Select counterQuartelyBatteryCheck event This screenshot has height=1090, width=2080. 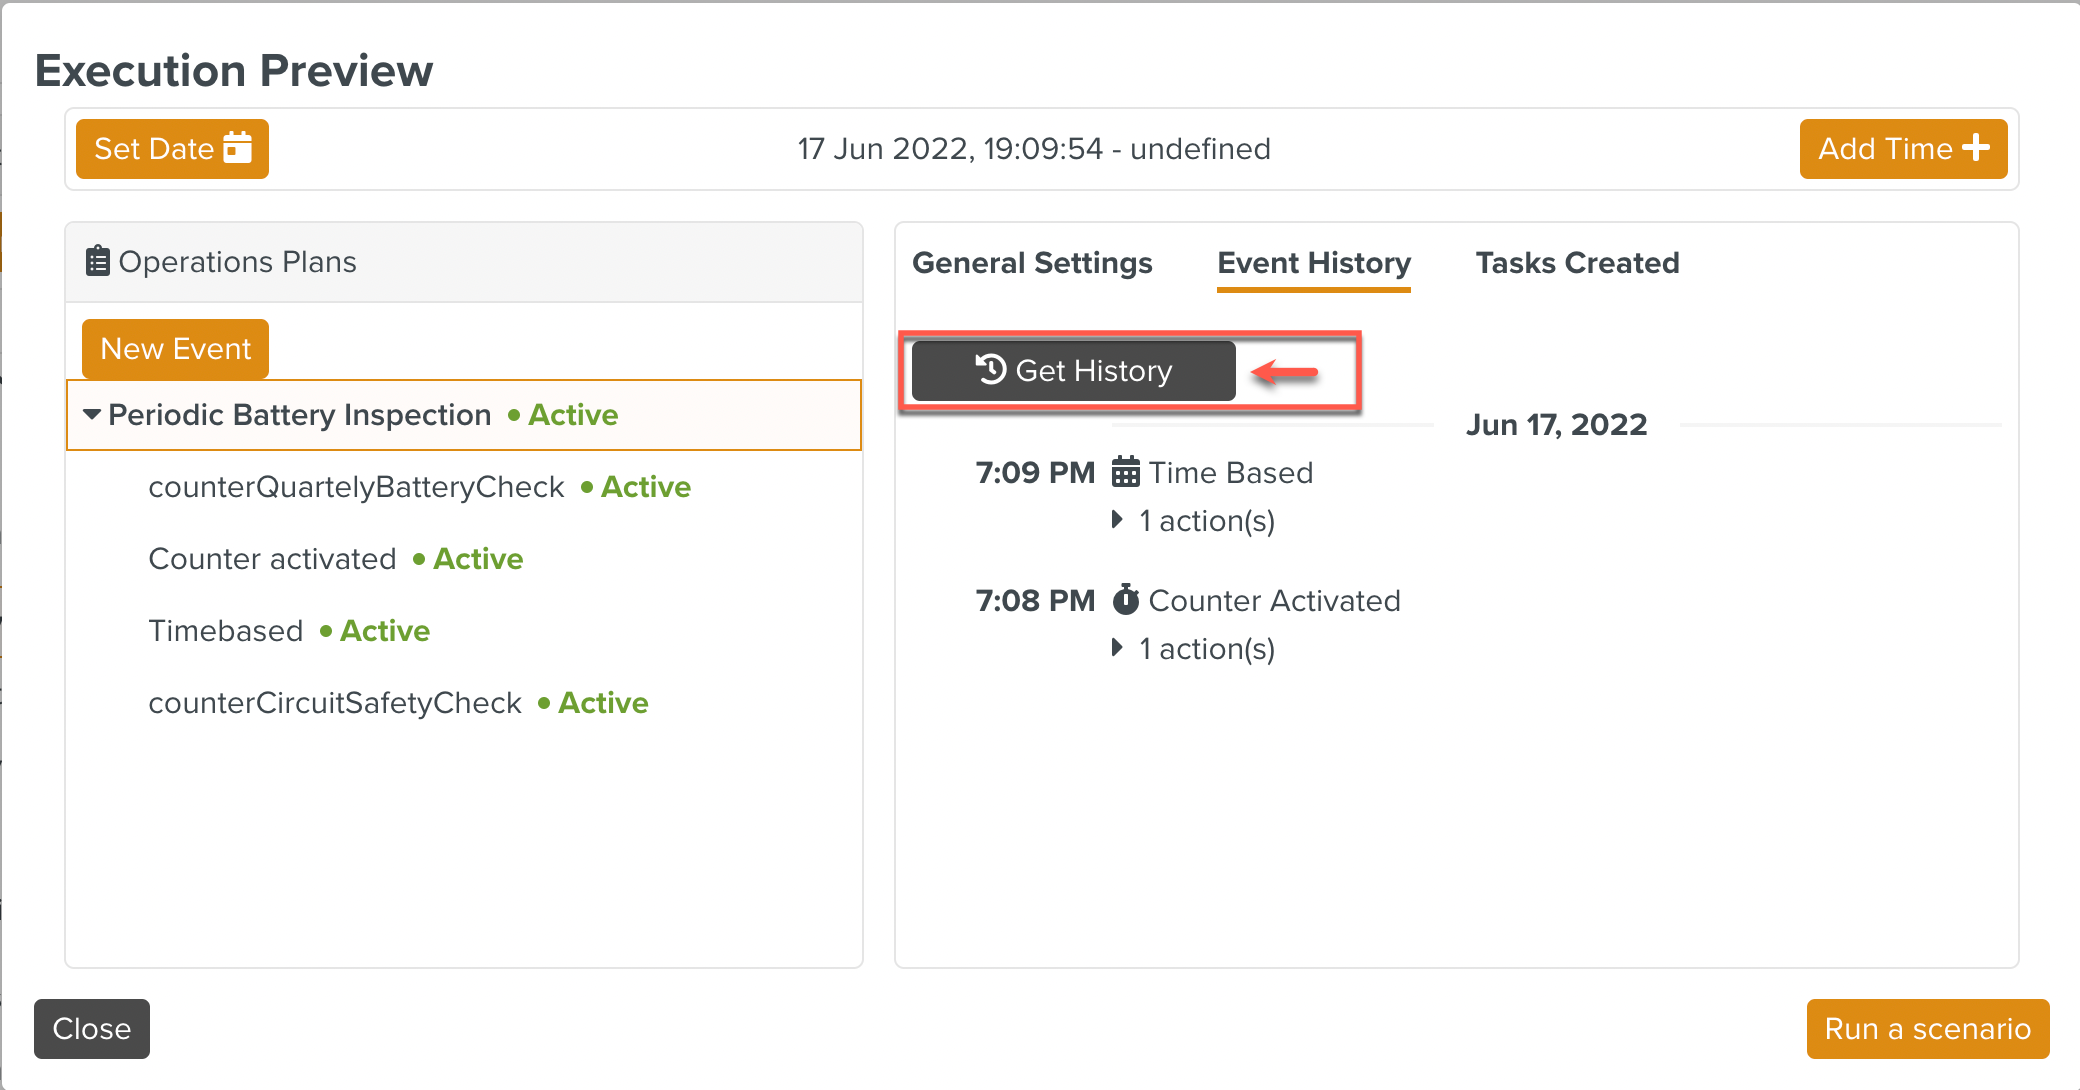[356, 487]
